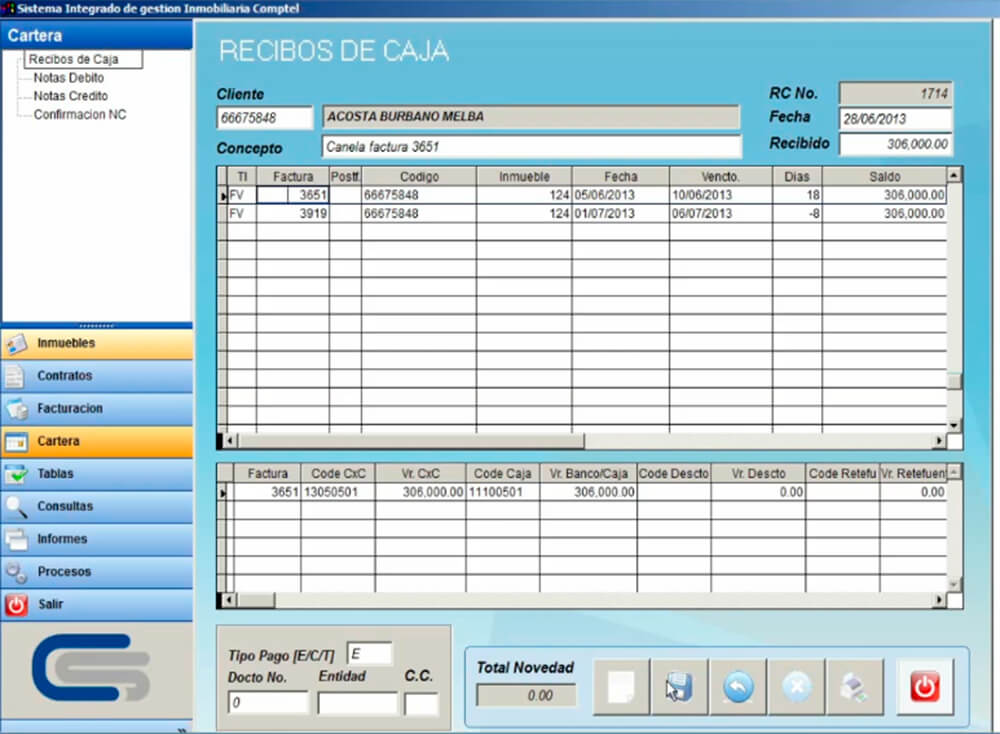The image size is (1000, 734).
Task: Switch to the Contratos module
Action: click(x=97, y=376)
